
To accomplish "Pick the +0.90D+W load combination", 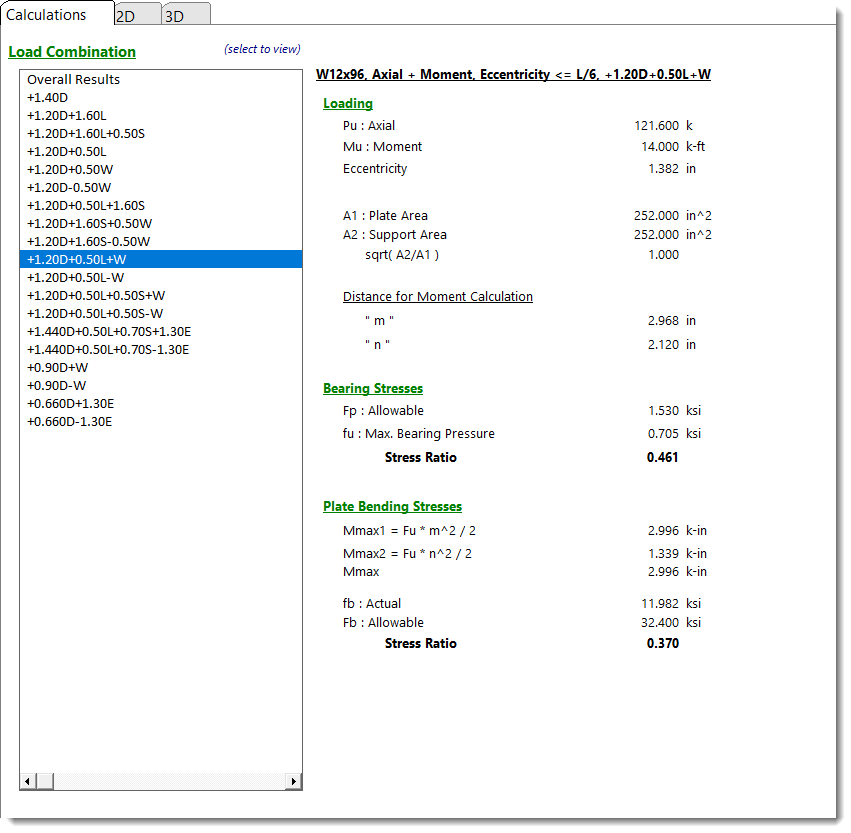I will [x=56, y=368].
